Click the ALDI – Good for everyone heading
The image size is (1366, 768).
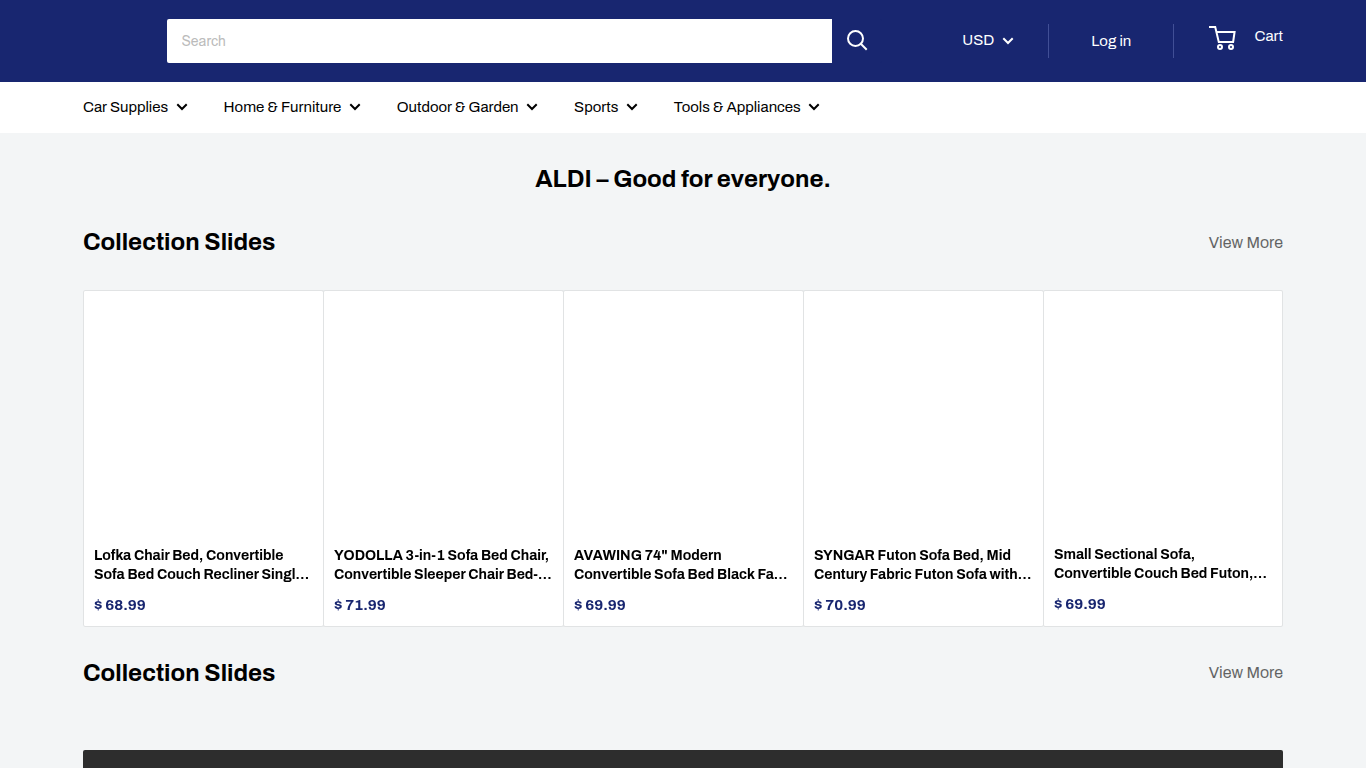pyautogui.click(x=683, y=179)
